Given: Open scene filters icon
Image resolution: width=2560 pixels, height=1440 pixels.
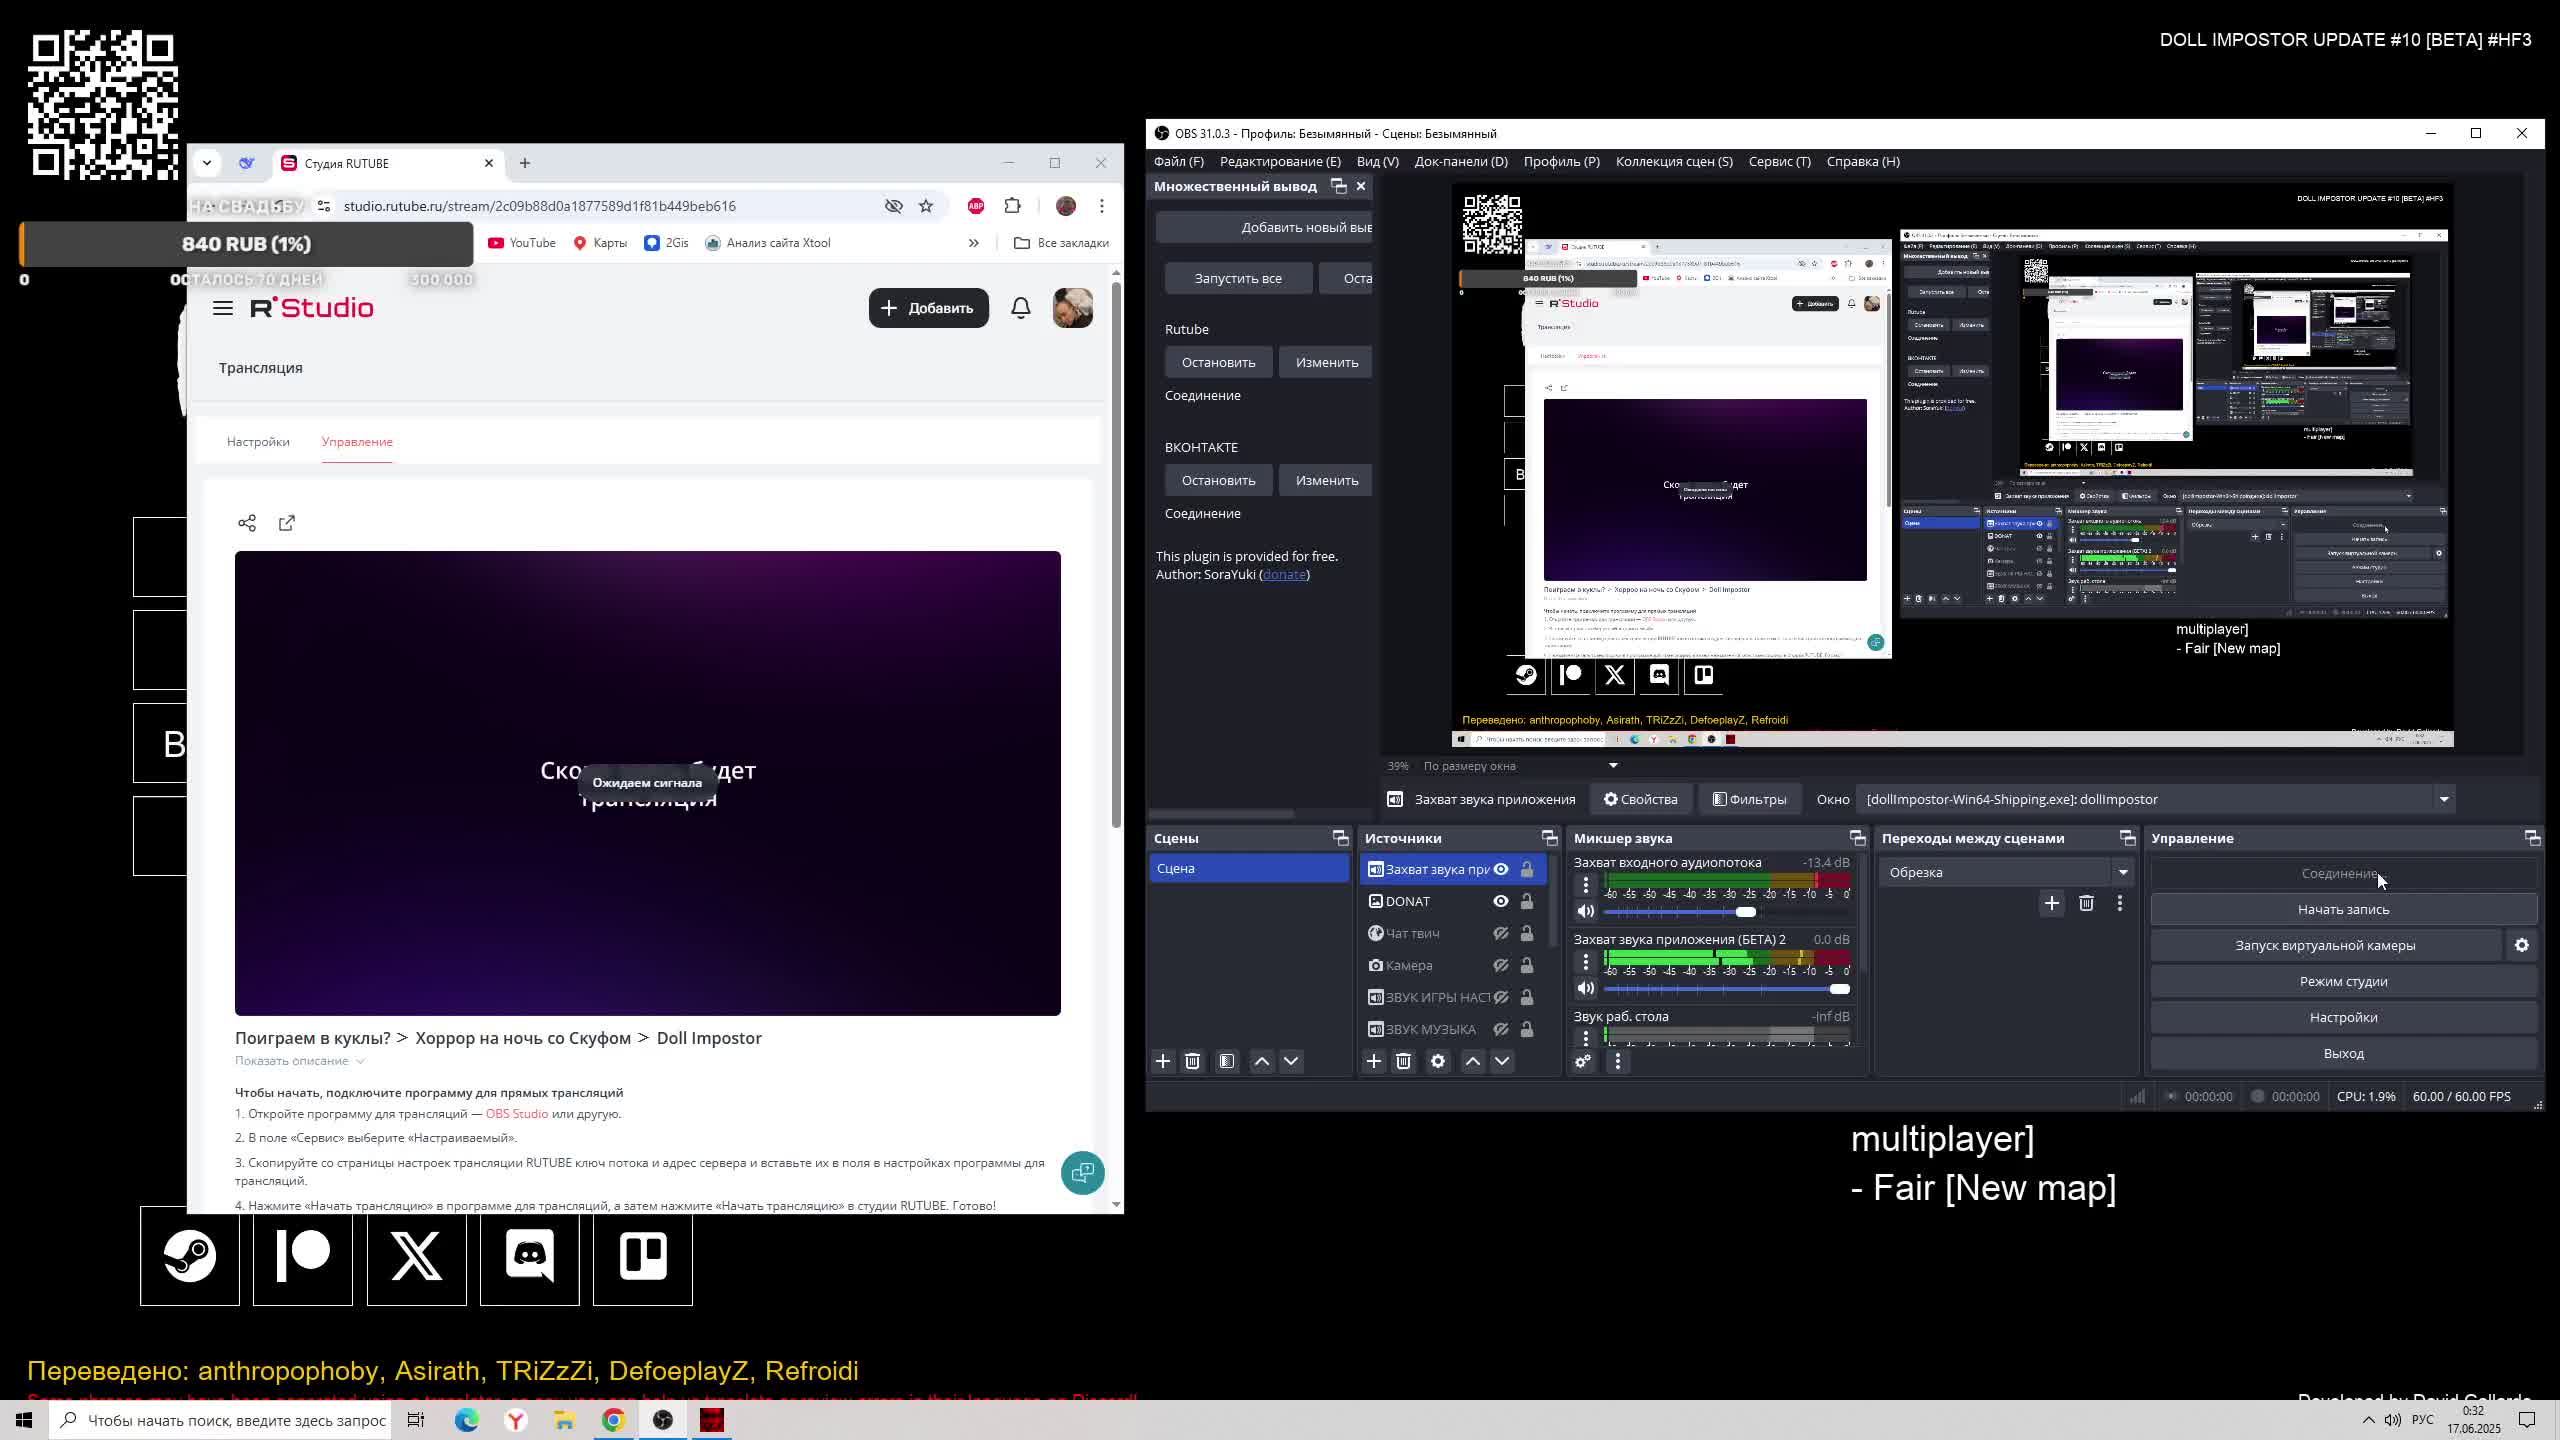Looking at the screenshot, I should click(x=1227, y=1061).
